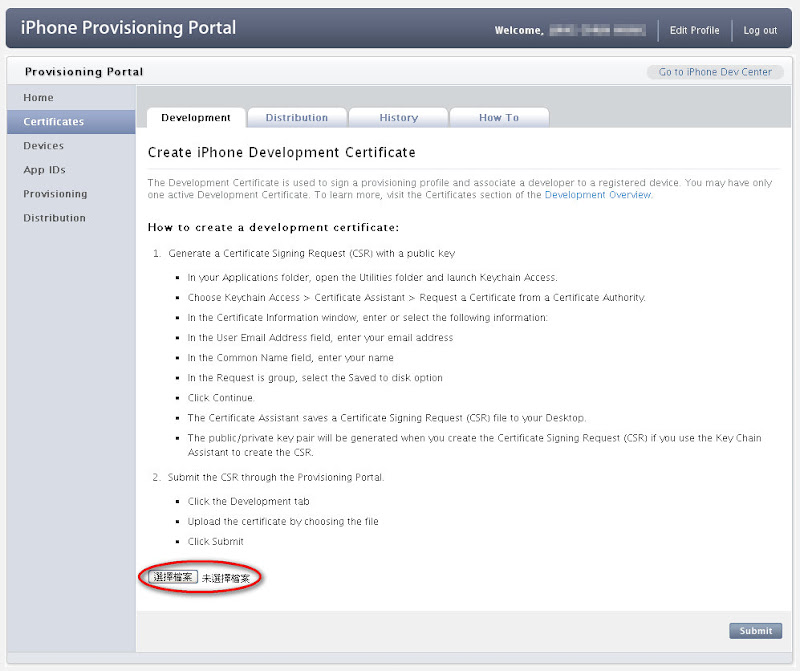This screenshot has width=800, height=671.
Task: Open the History tab
Action: [399, 118]
